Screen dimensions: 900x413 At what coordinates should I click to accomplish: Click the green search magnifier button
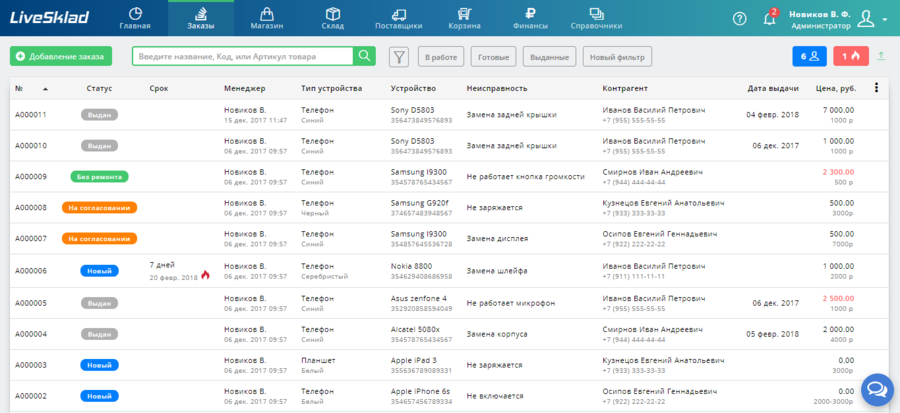coord(364,56)
